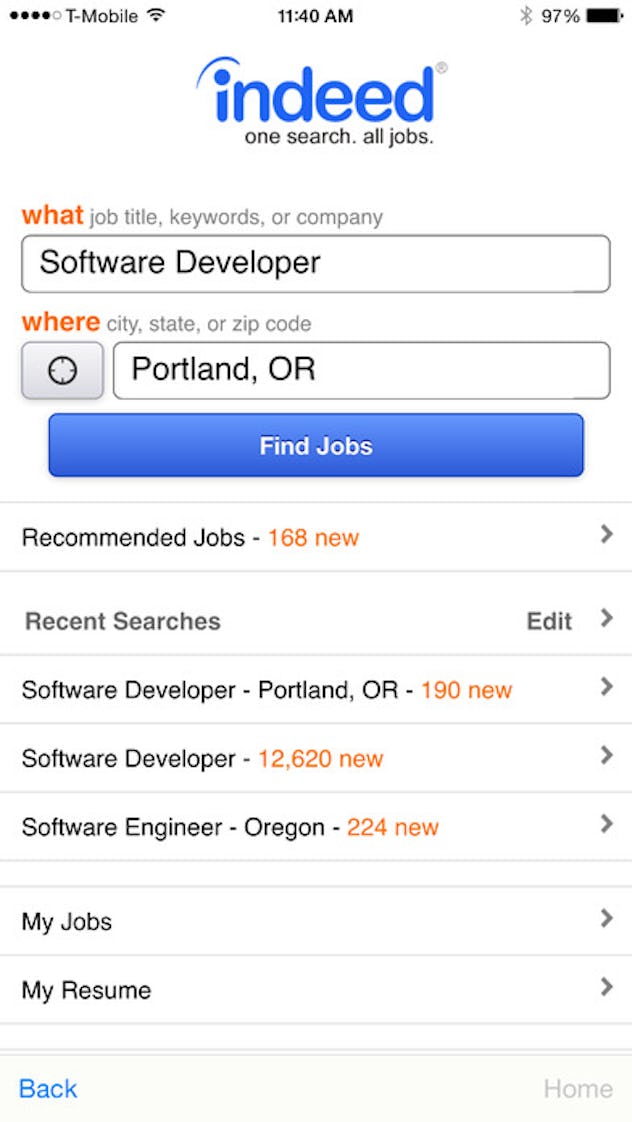
Task: Click the Software Developer job title field
Action: (x=316, y=262)
